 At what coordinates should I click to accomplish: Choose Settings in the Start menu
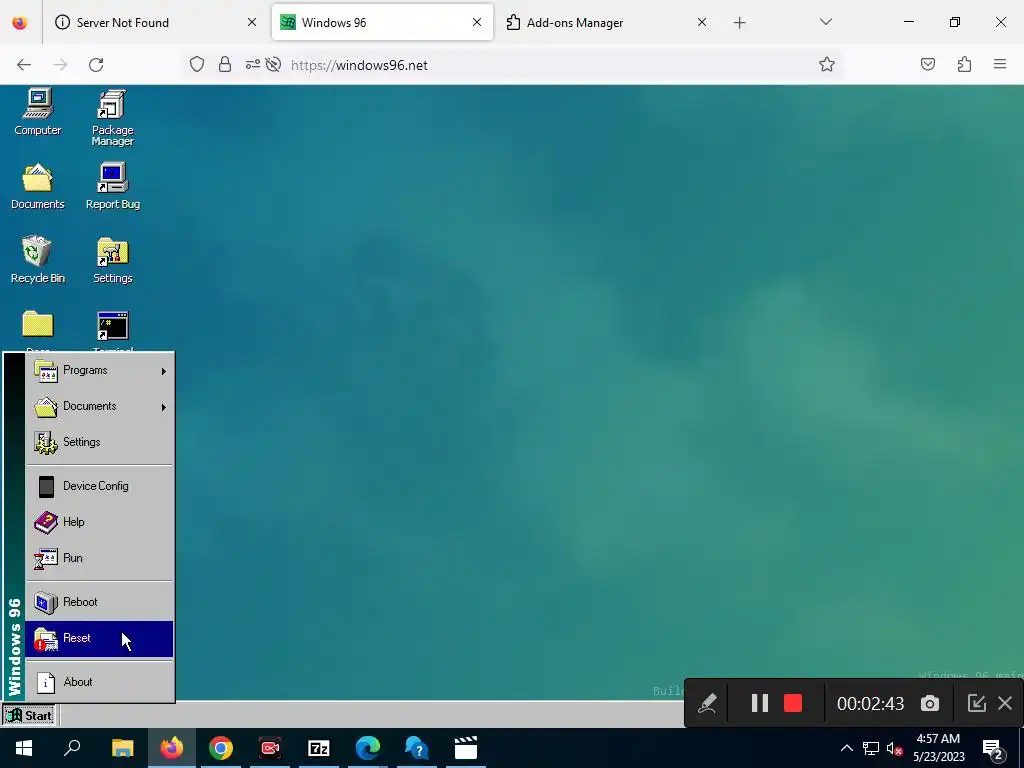click(99, 442)
